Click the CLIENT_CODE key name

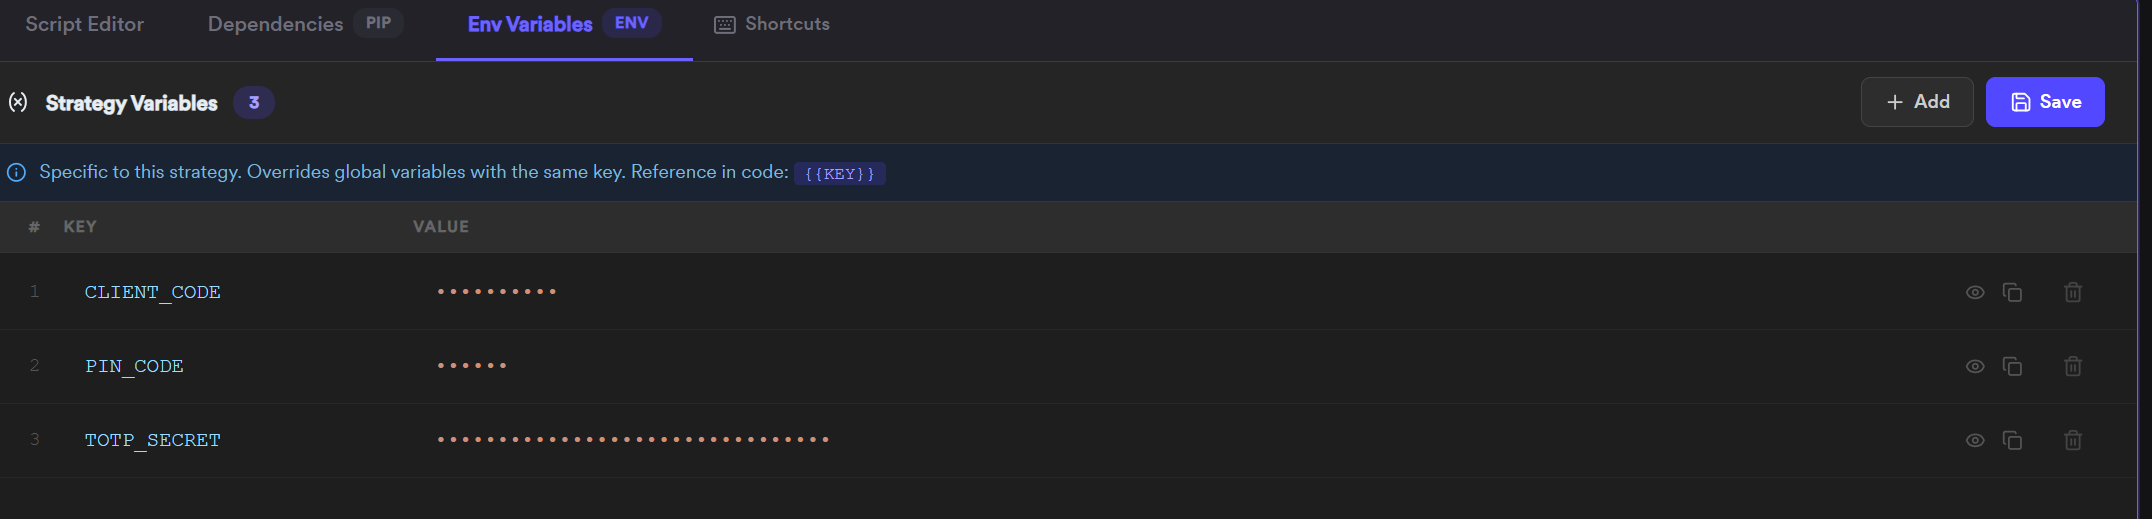click(x=153, y=292)
